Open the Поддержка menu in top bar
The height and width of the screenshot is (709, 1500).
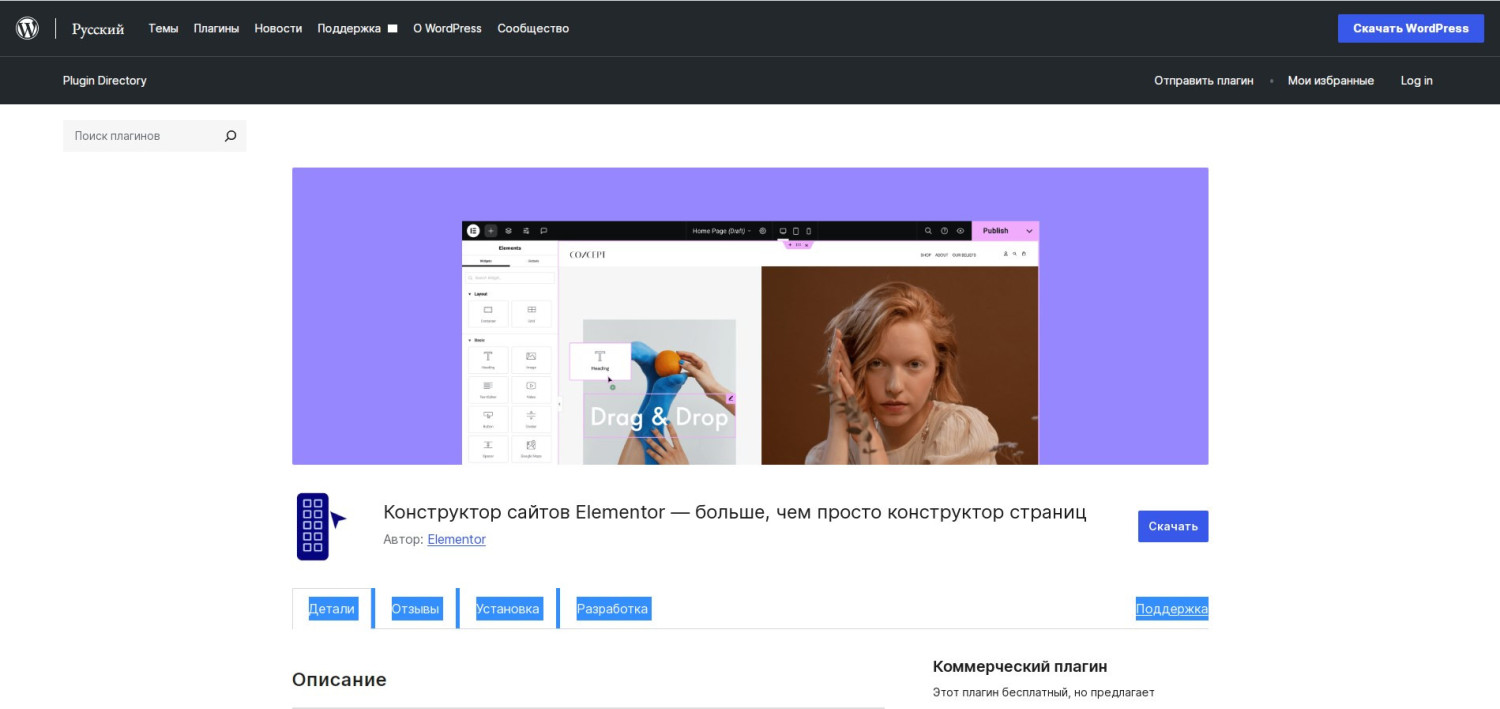(x=349, y=28)
